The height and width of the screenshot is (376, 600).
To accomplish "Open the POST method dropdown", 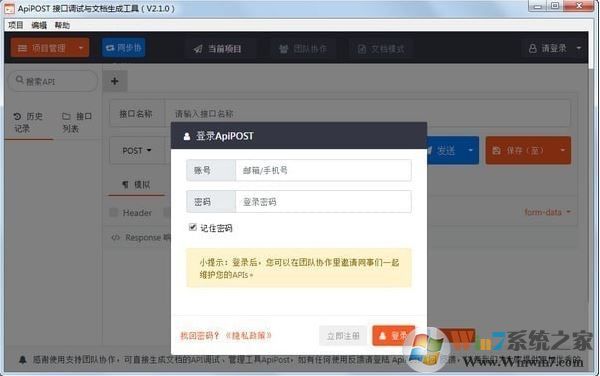I will [137, 151].
